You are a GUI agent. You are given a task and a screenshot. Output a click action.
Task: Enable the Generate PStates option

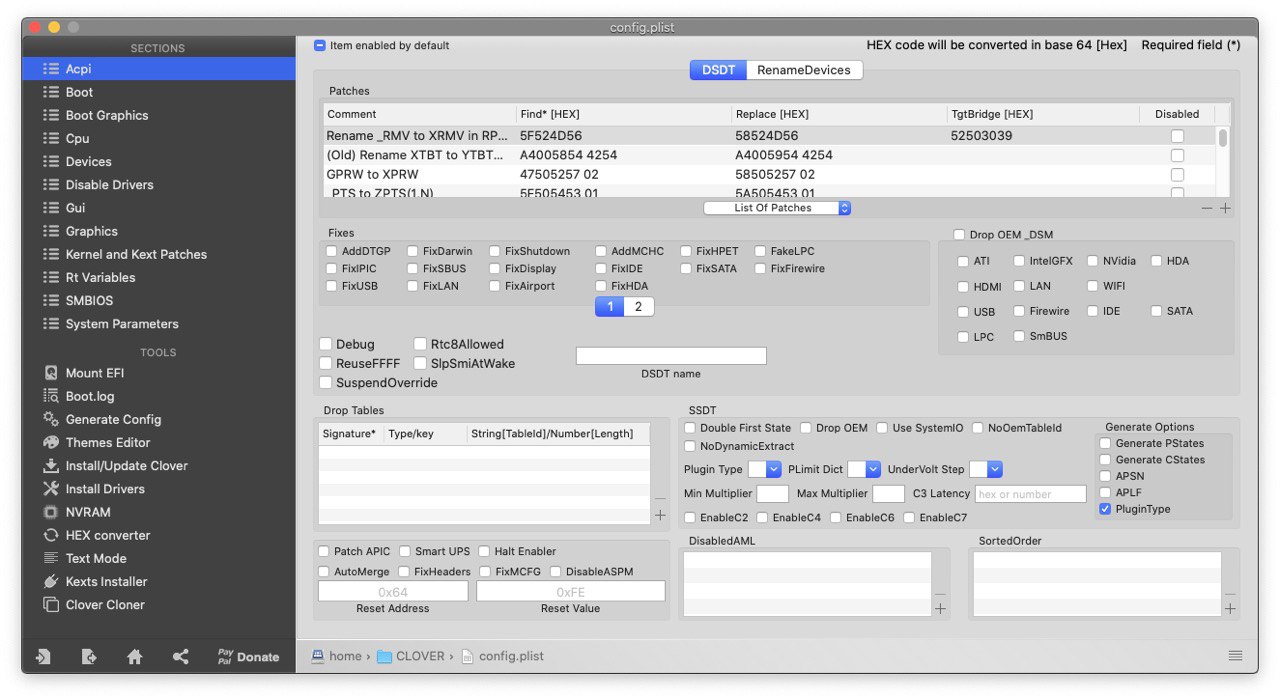point(1105,443)
